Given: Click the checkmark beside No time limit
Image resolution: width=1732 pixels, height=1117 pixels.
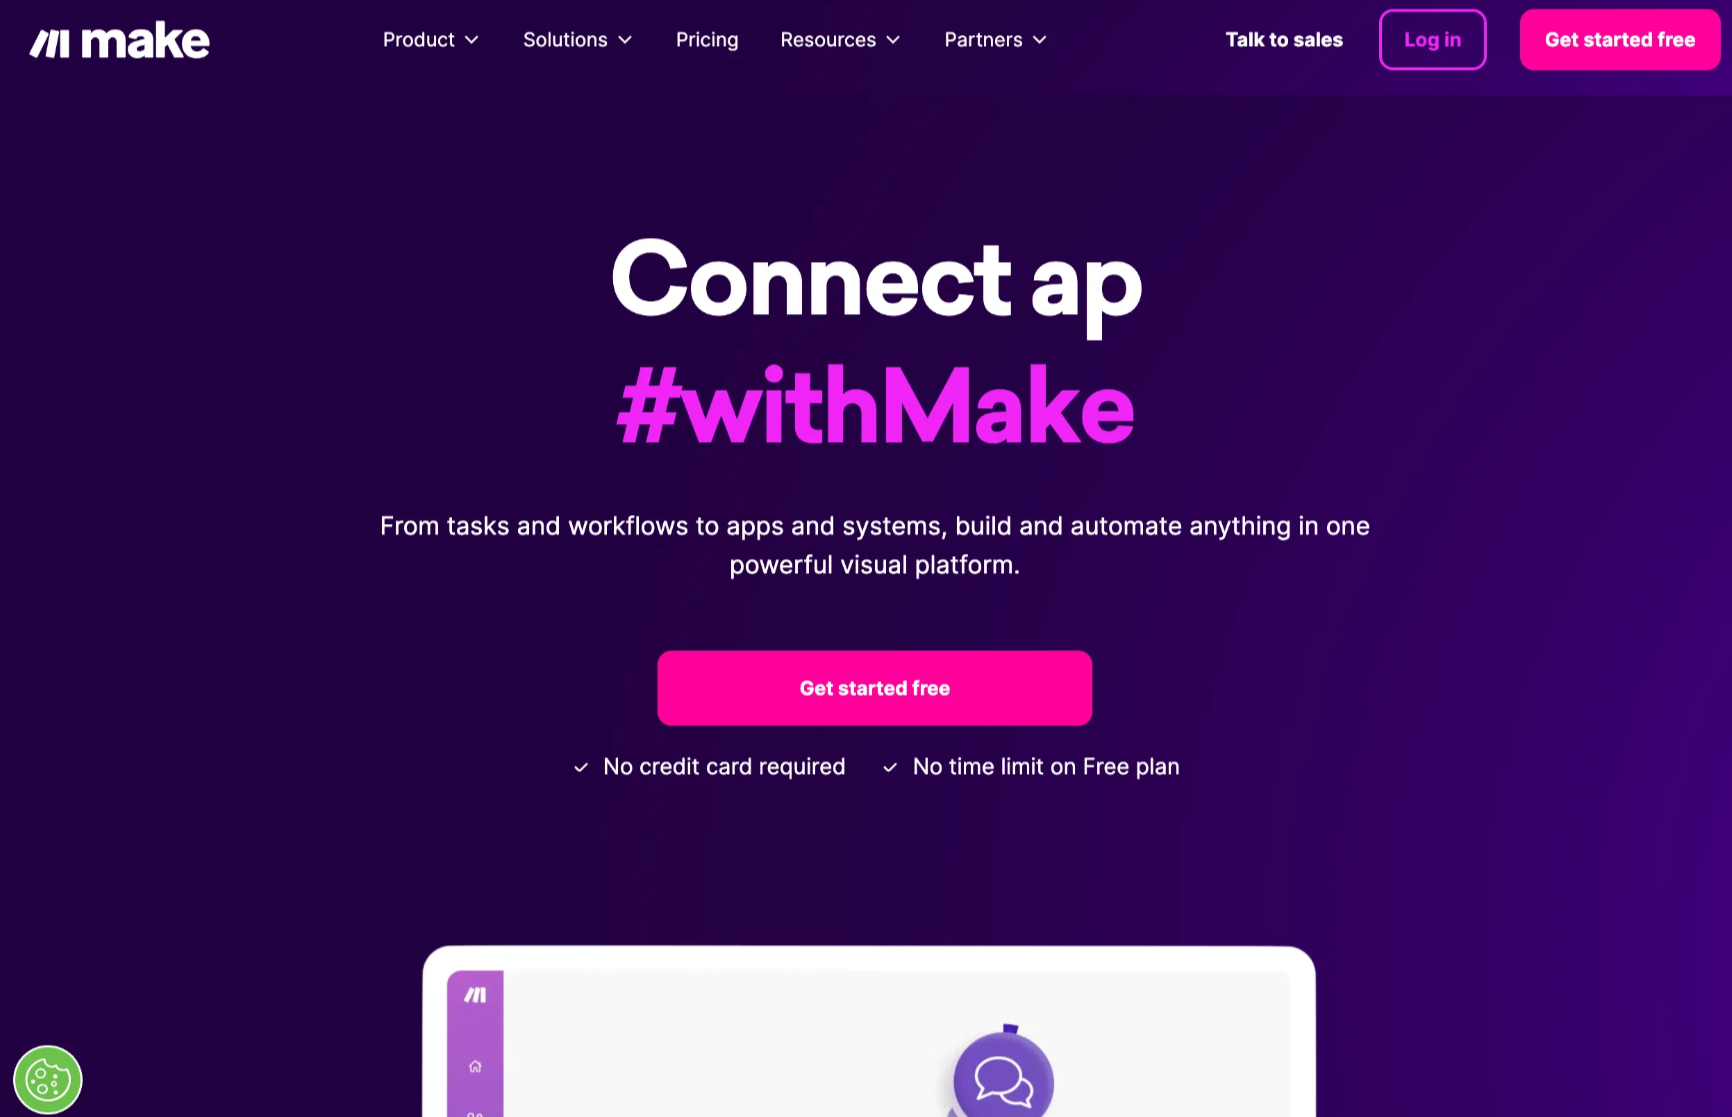Looking at the screenshot, I should [890, 767].
